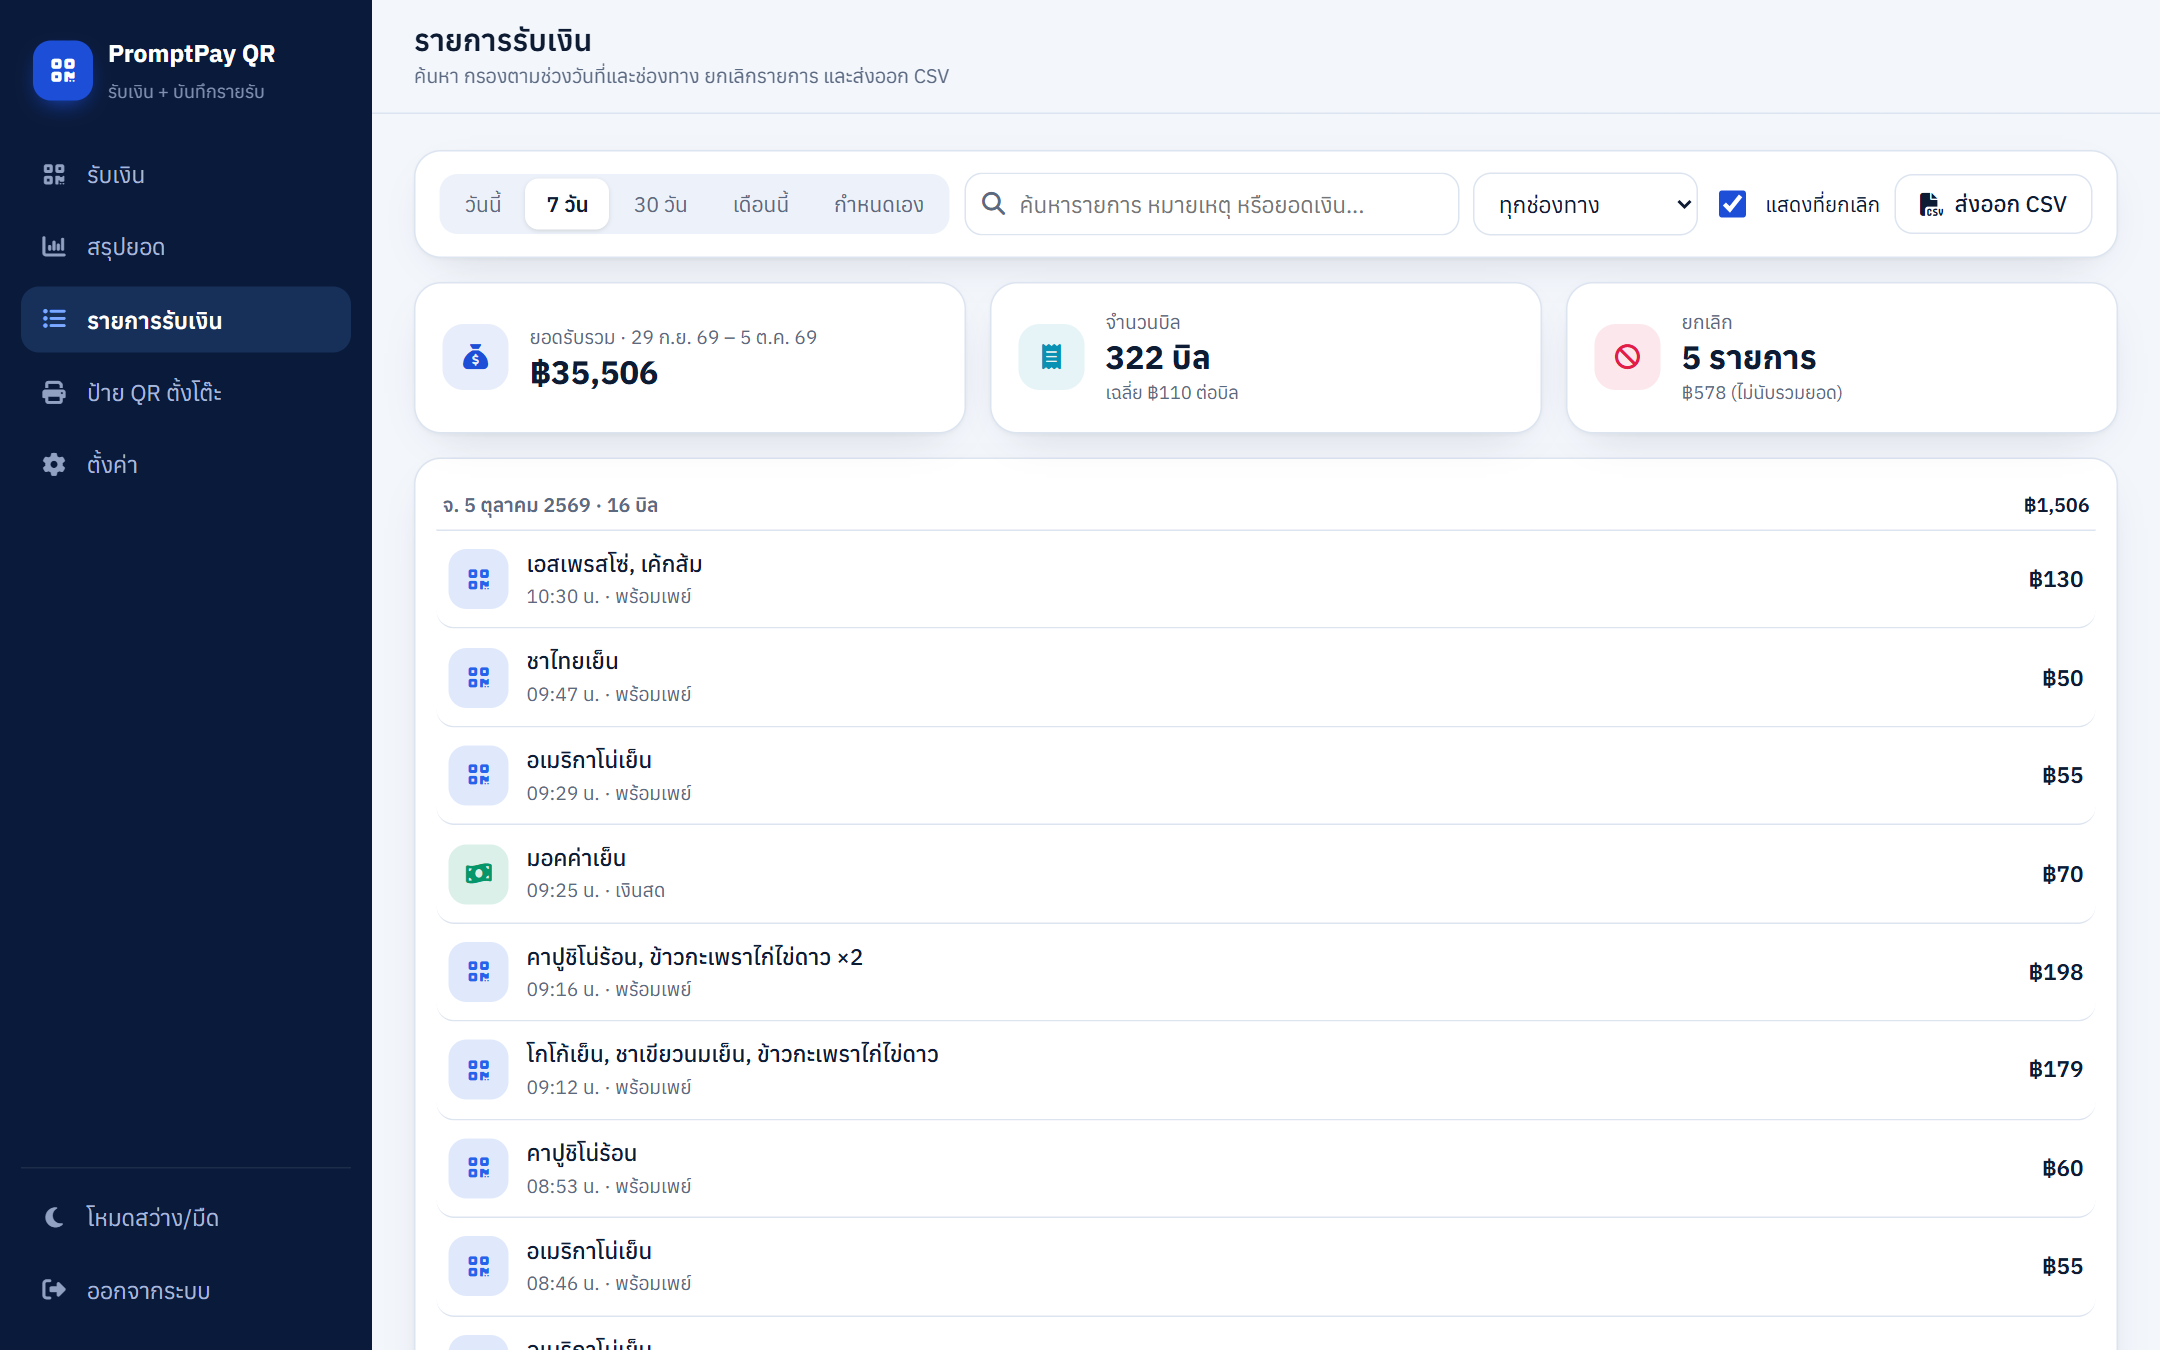Click the 5 รายการ cancelled count
The height and width of the screenshot is (1350, 2160).
(x=1749, y=357)
